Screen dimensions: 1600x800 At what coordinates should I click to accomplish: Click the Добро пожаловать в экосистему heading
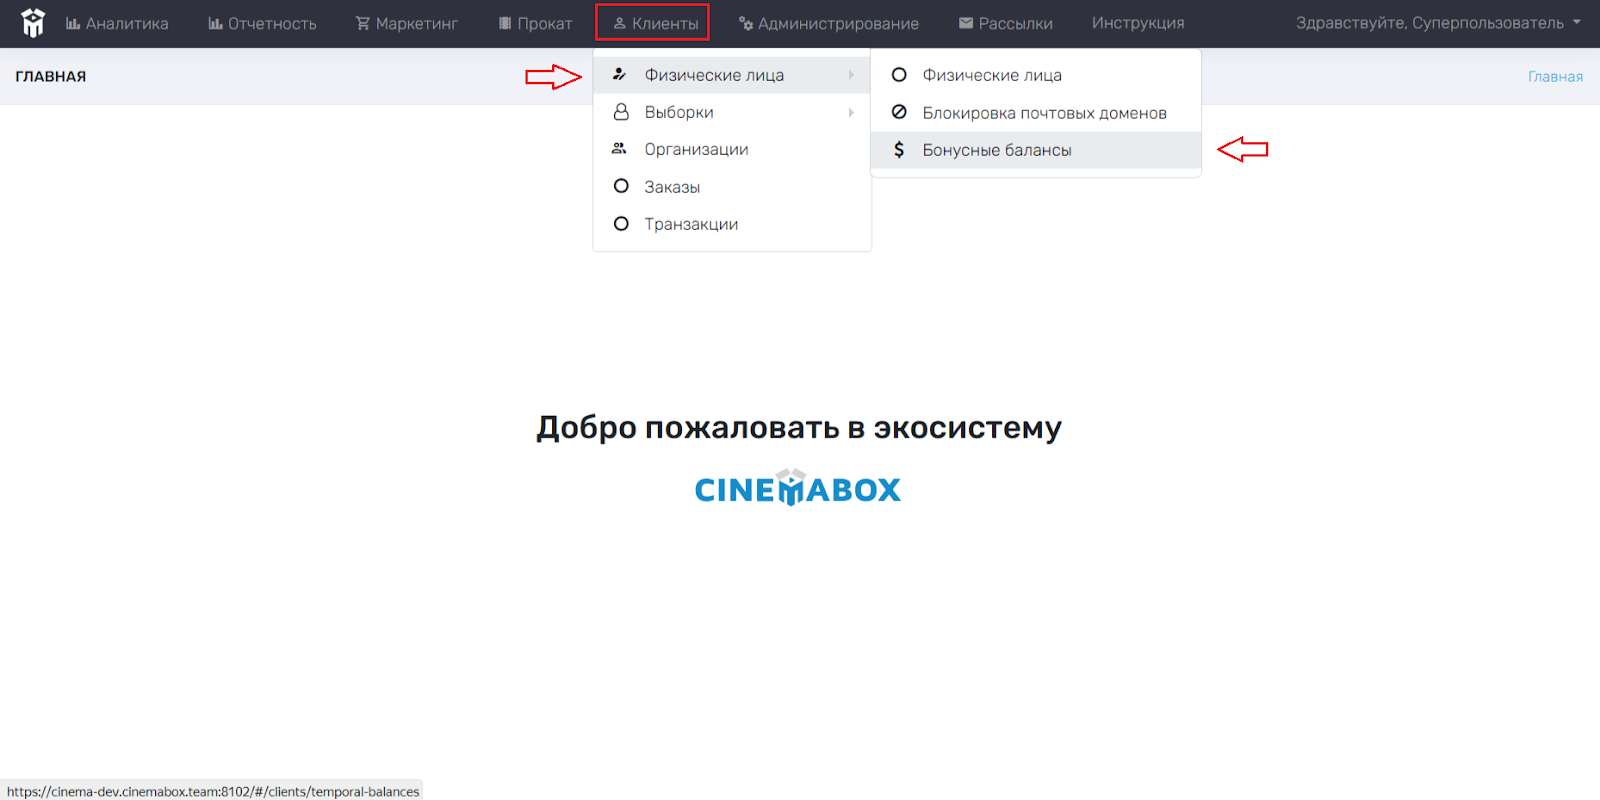tap(799, 427)
